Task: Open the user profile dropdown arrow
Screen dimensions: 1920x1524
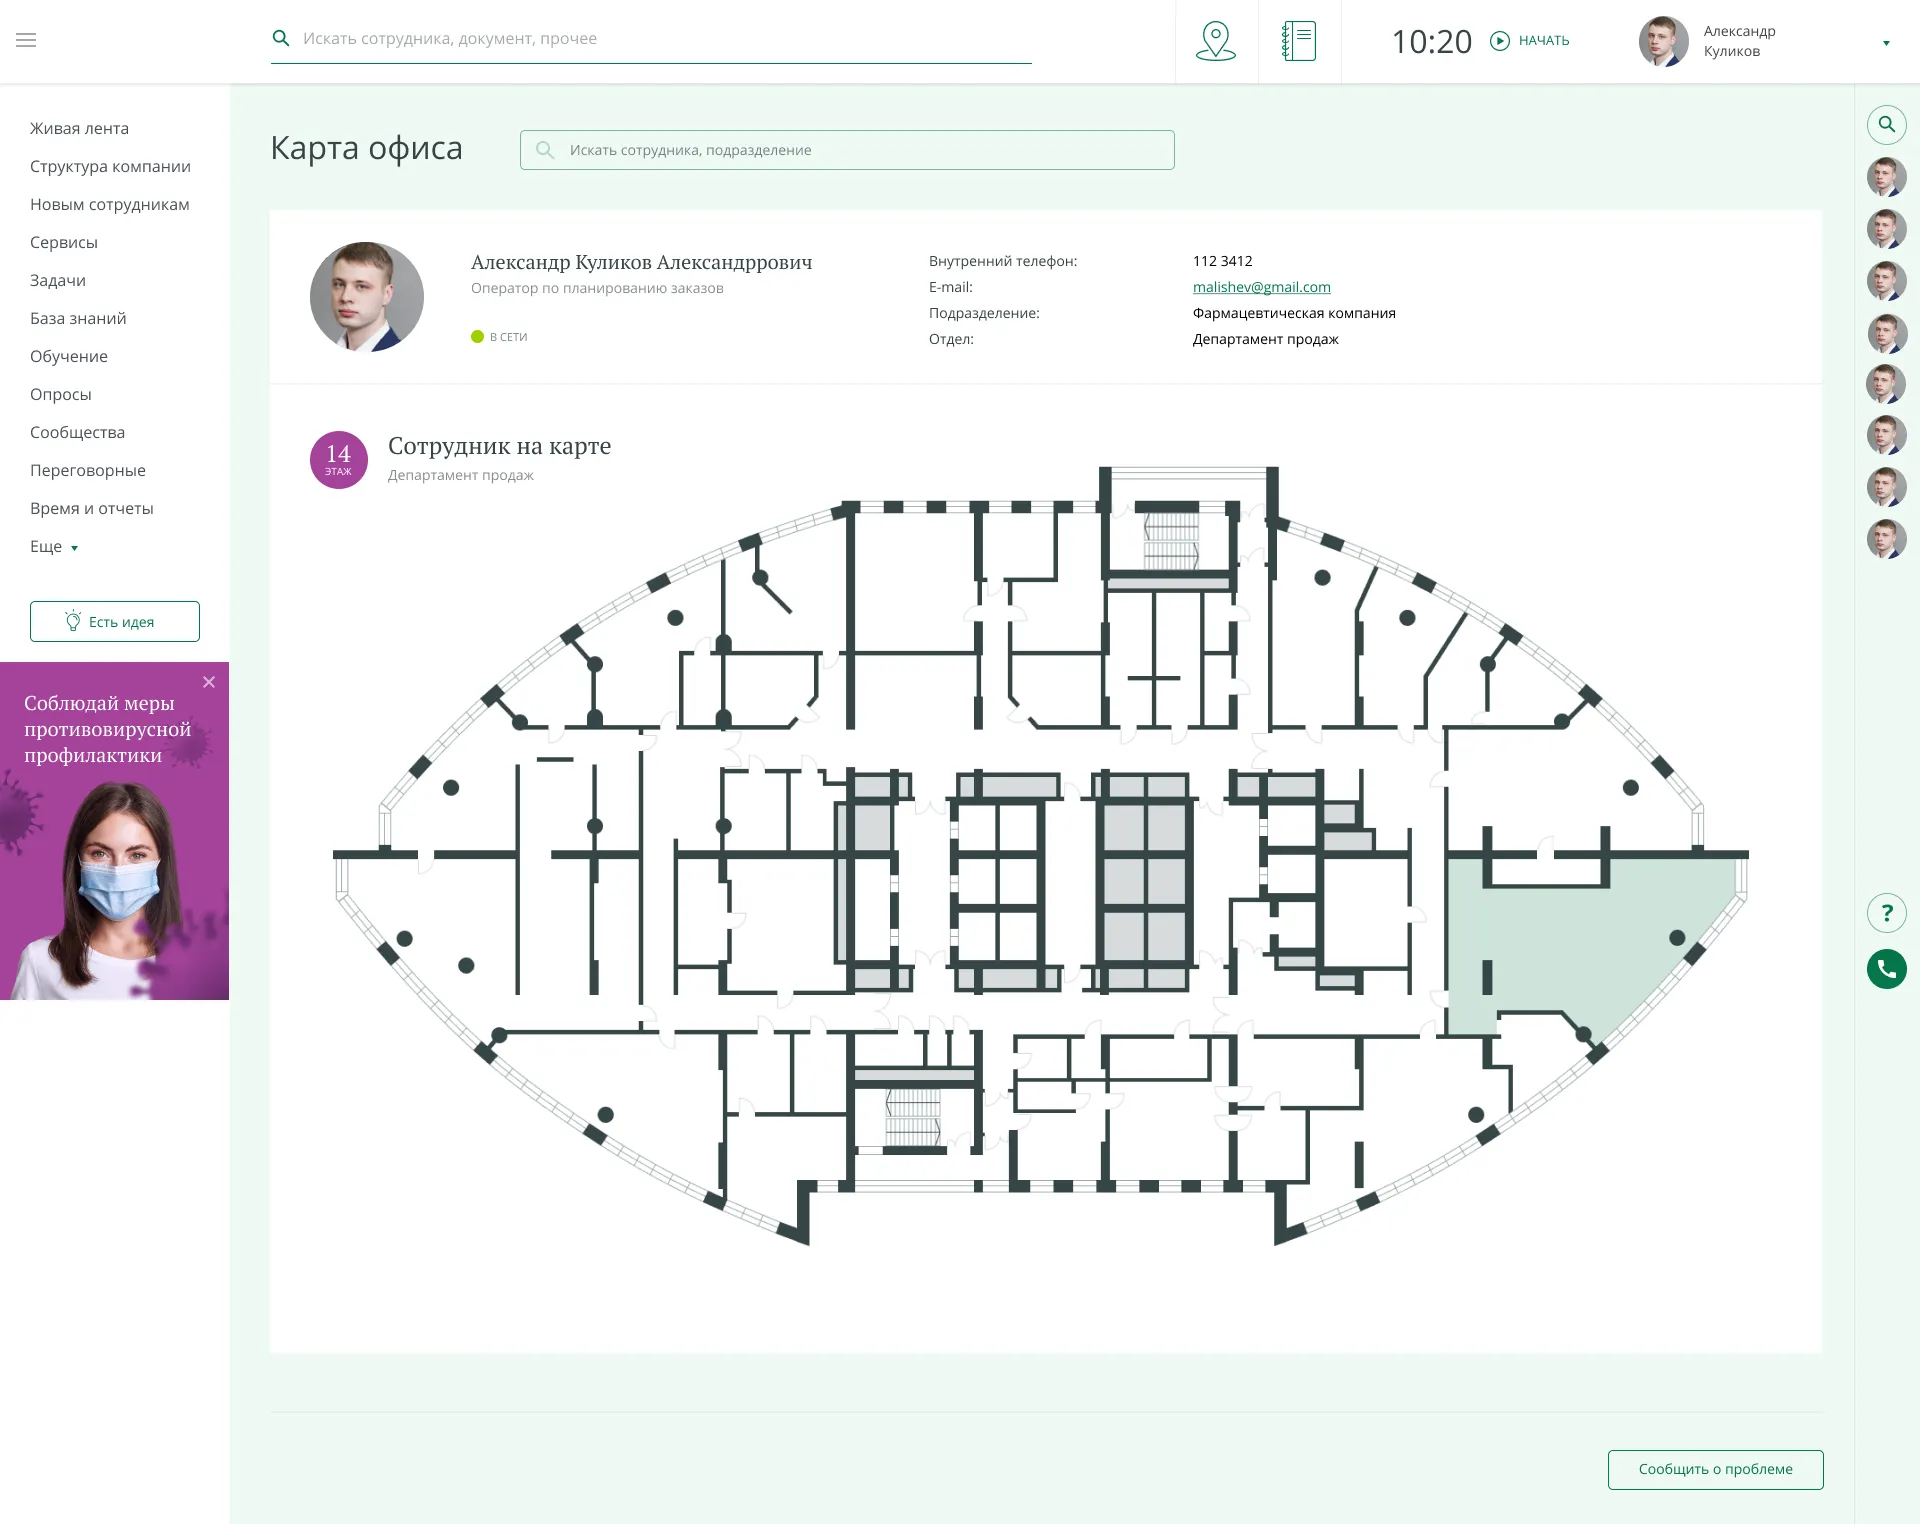Action: (x=1886, y=43)
